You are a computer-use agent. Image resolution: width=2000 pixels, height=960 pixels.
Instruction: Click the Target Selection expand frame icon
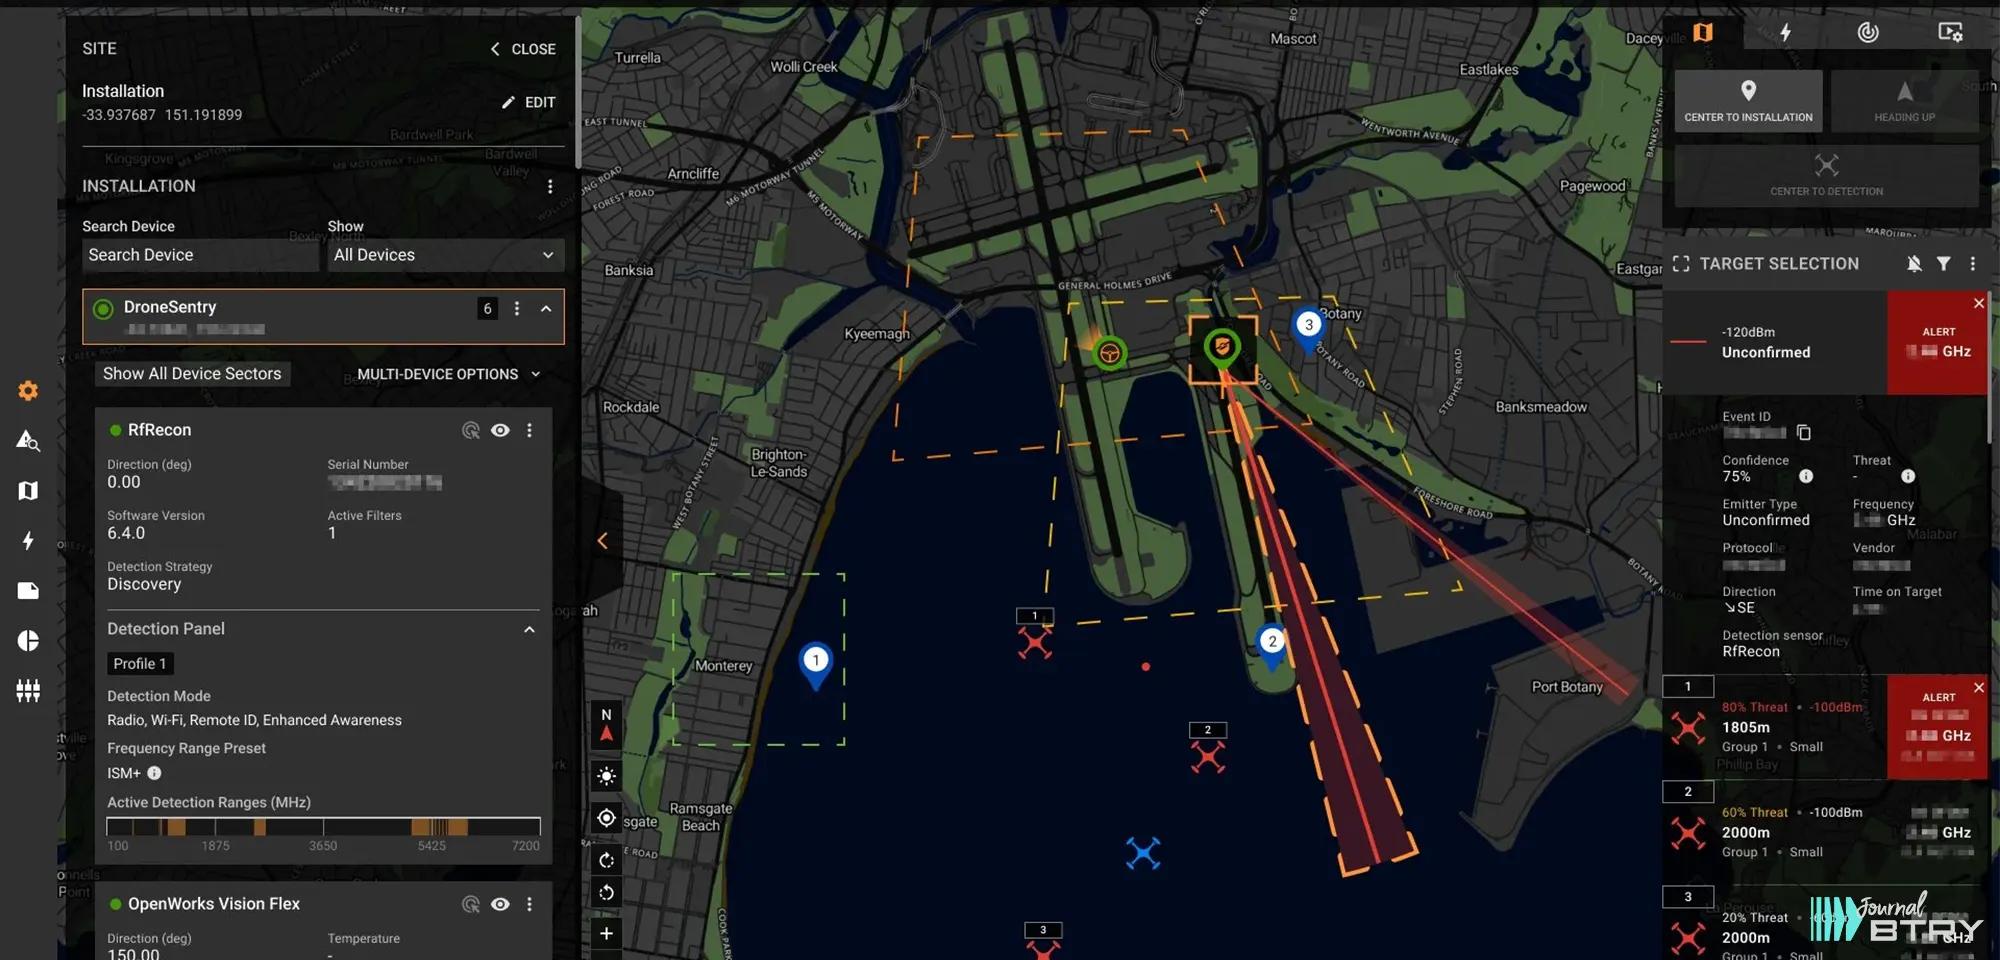point(1681,264)
